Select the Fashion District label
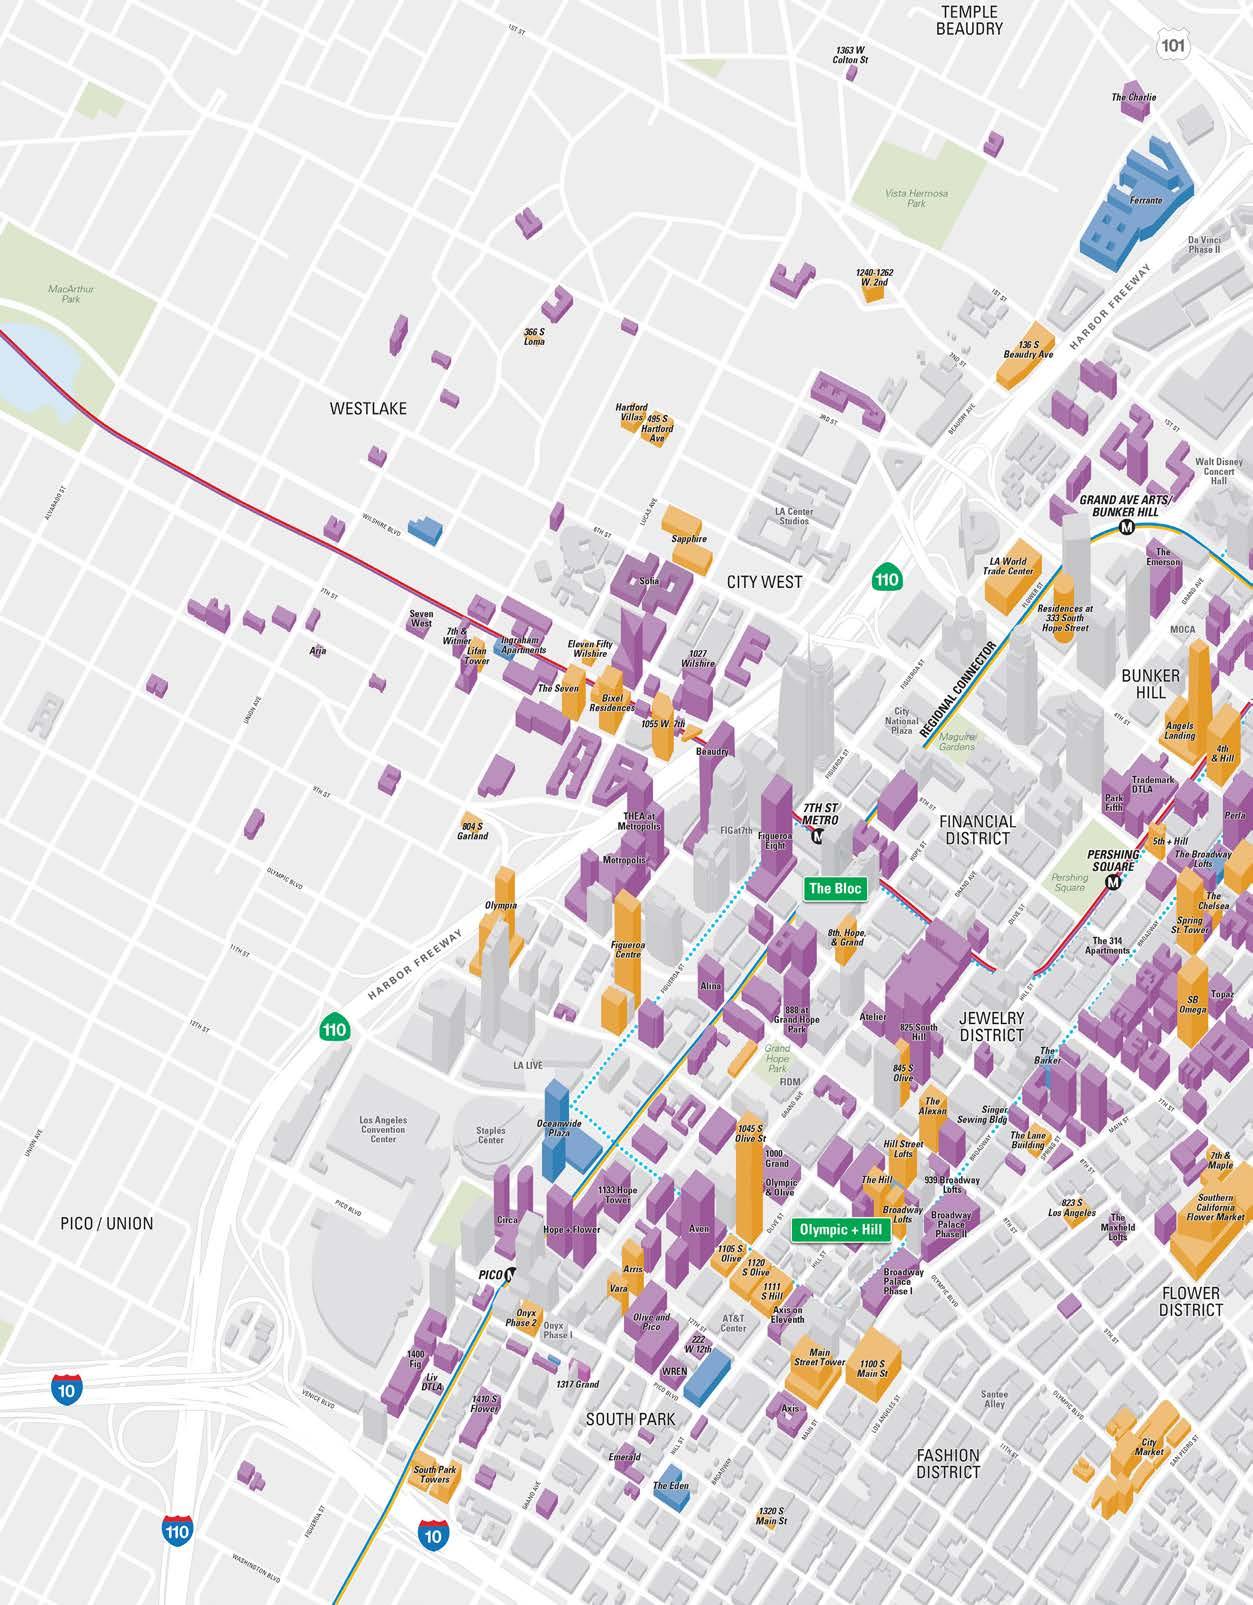Viewport: 1253px width, 1605px height. tap(948, 1463)
